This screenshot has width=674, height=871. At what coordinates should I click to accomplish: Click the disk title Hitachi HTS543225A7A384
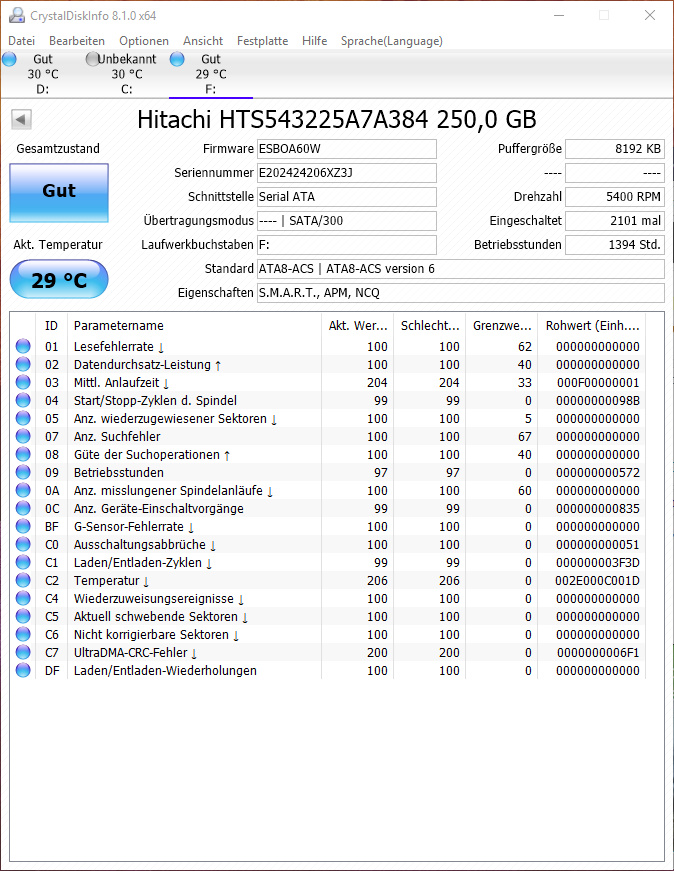(x=337, y=119)
